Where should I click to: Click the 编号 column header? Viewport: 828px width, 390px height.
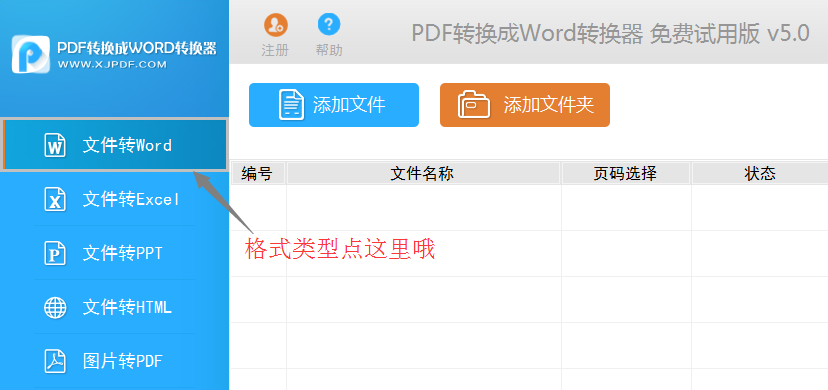tap(258, 173)
